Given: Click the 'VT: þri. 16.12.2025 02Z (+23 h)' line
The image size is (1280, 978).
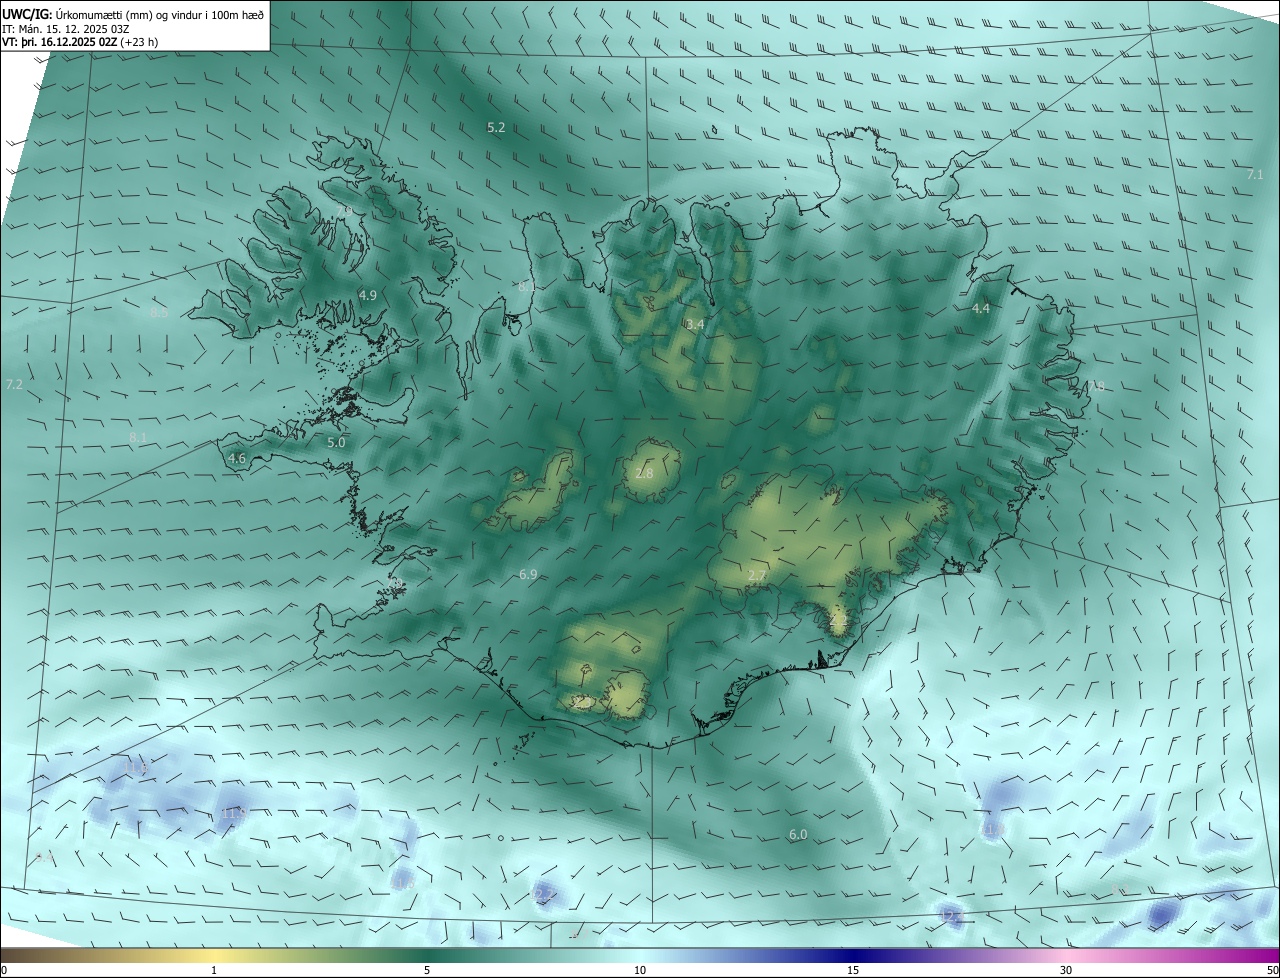Looking at the screenshot, I should (79, 42).
